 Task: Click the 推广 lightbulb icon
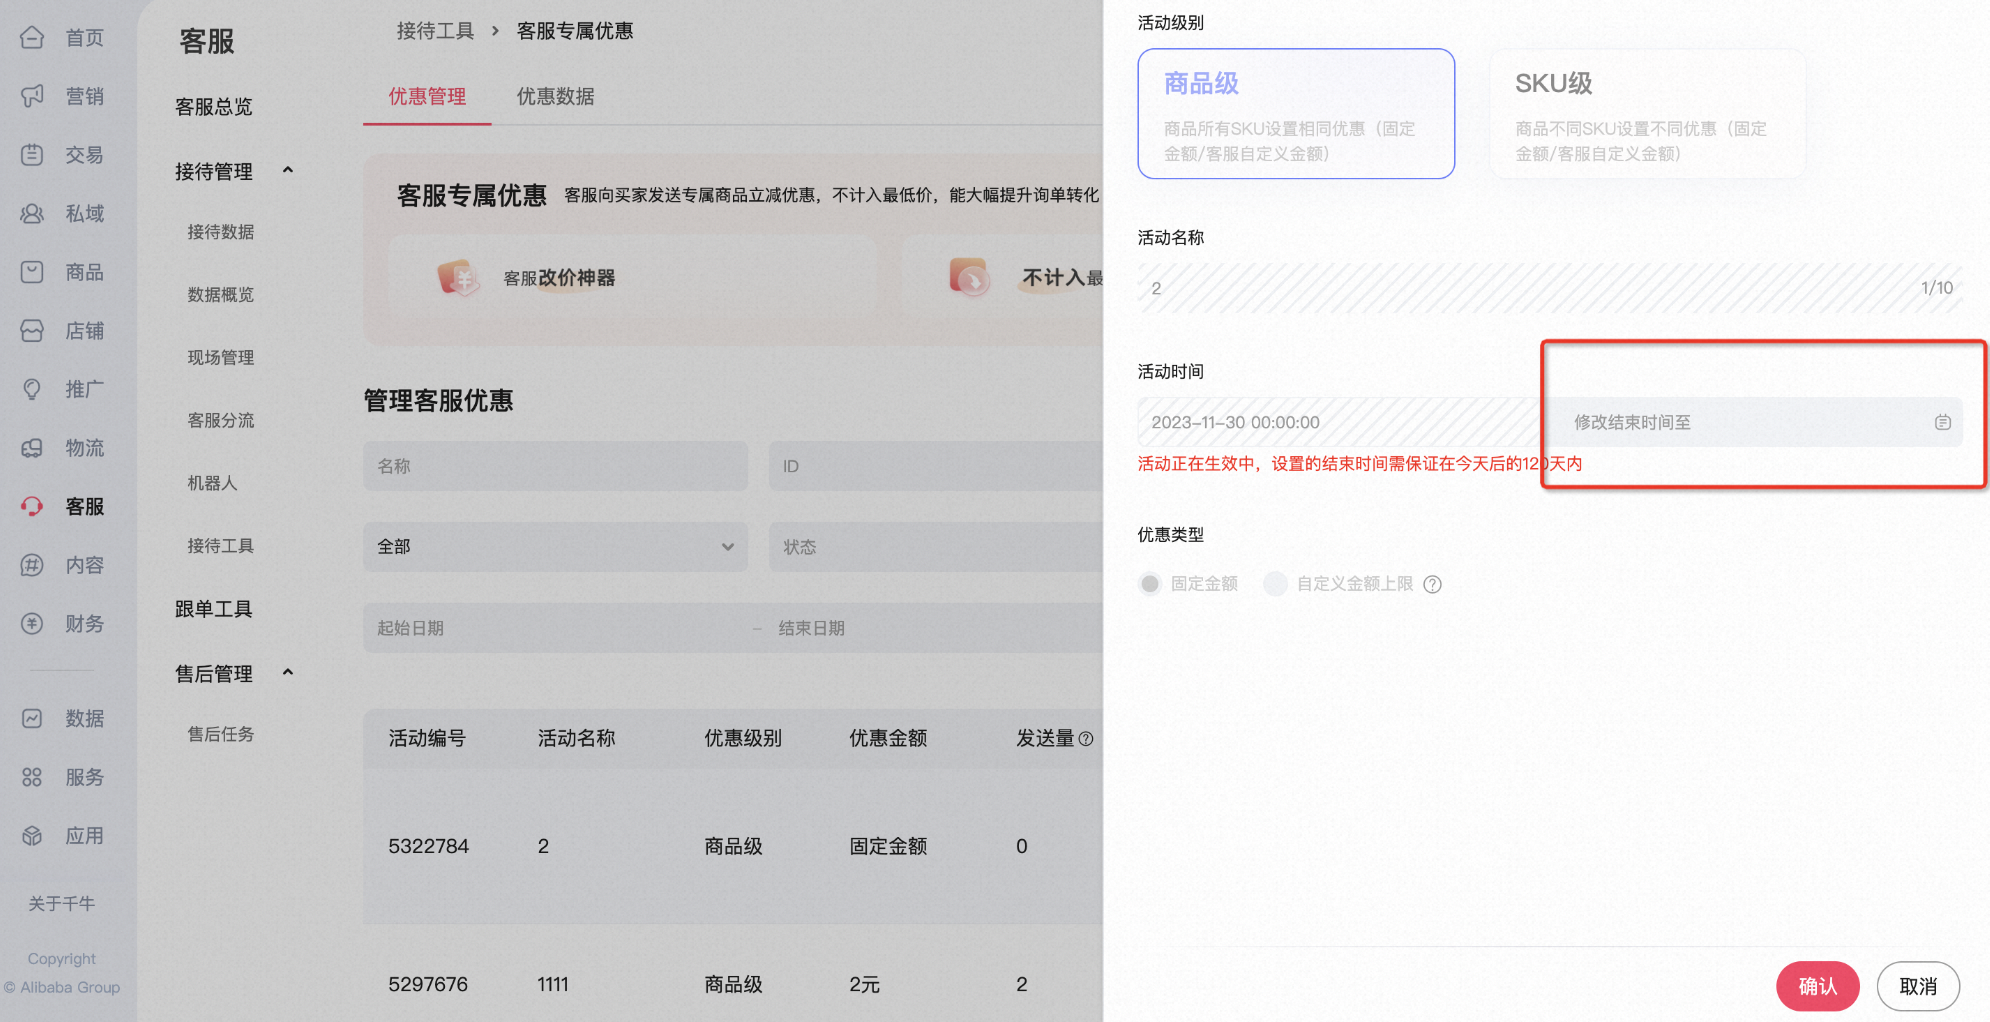32,389
